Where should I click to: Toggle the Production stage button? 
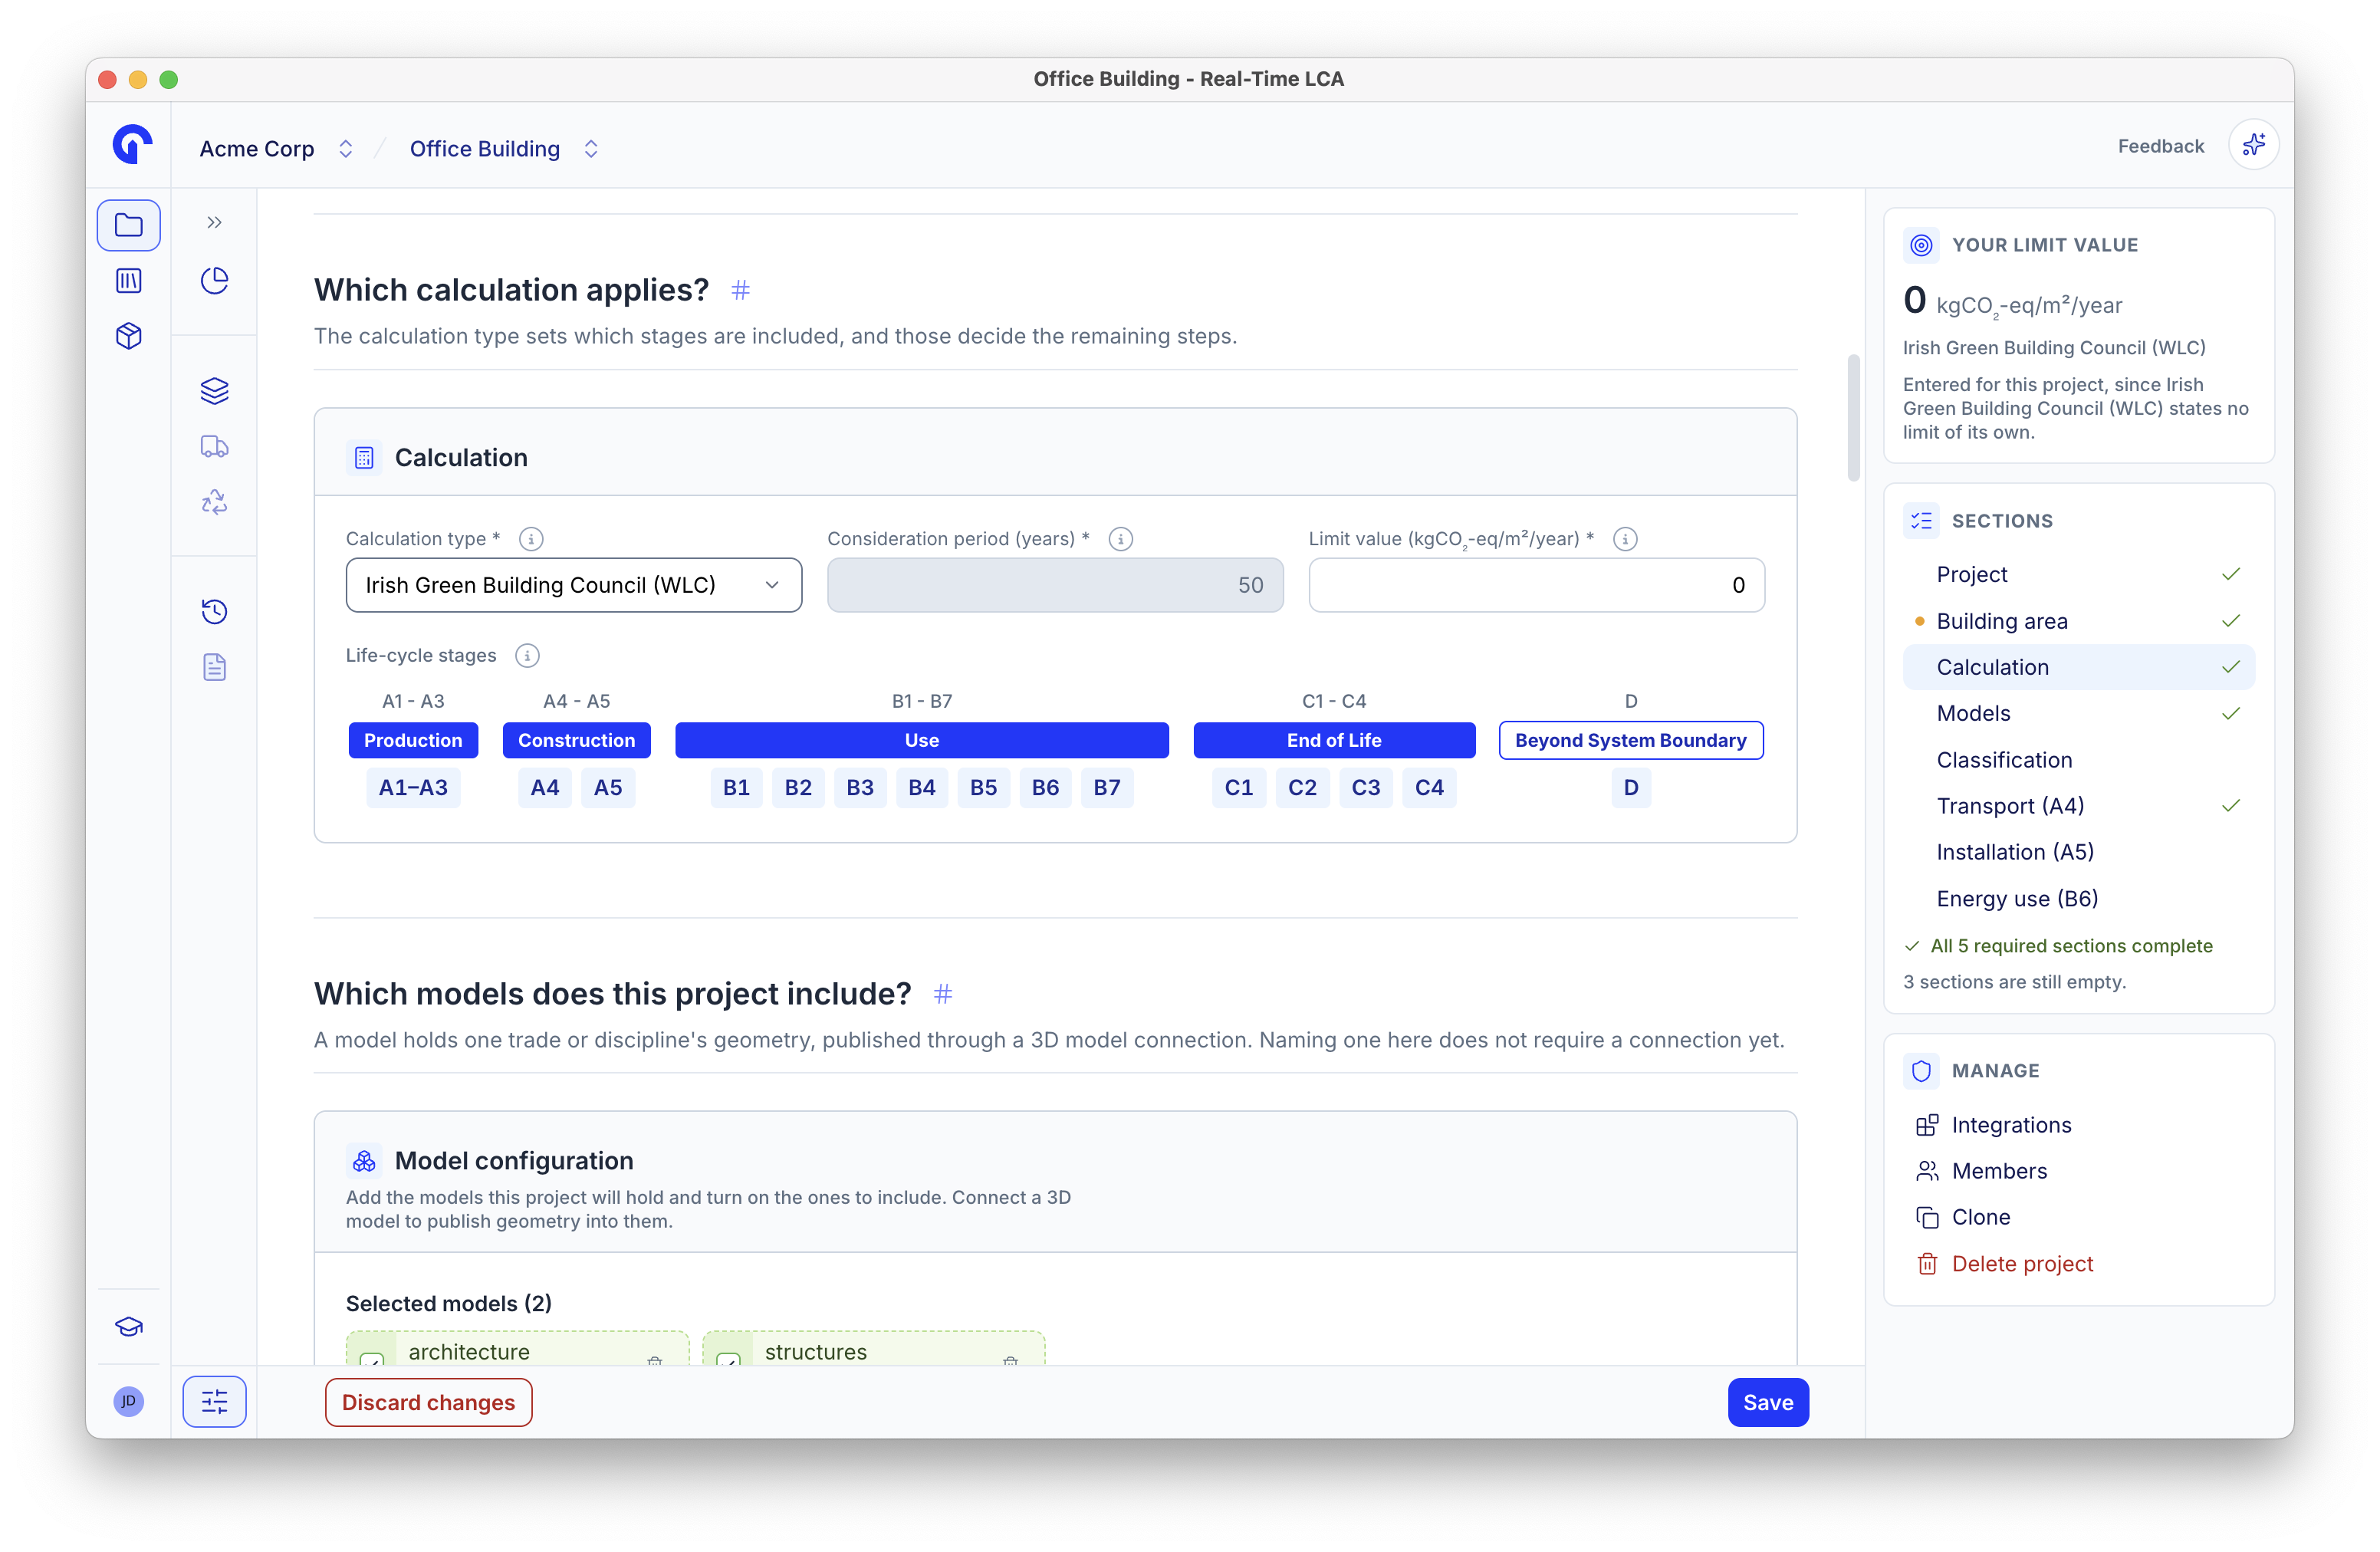[413, 741]
